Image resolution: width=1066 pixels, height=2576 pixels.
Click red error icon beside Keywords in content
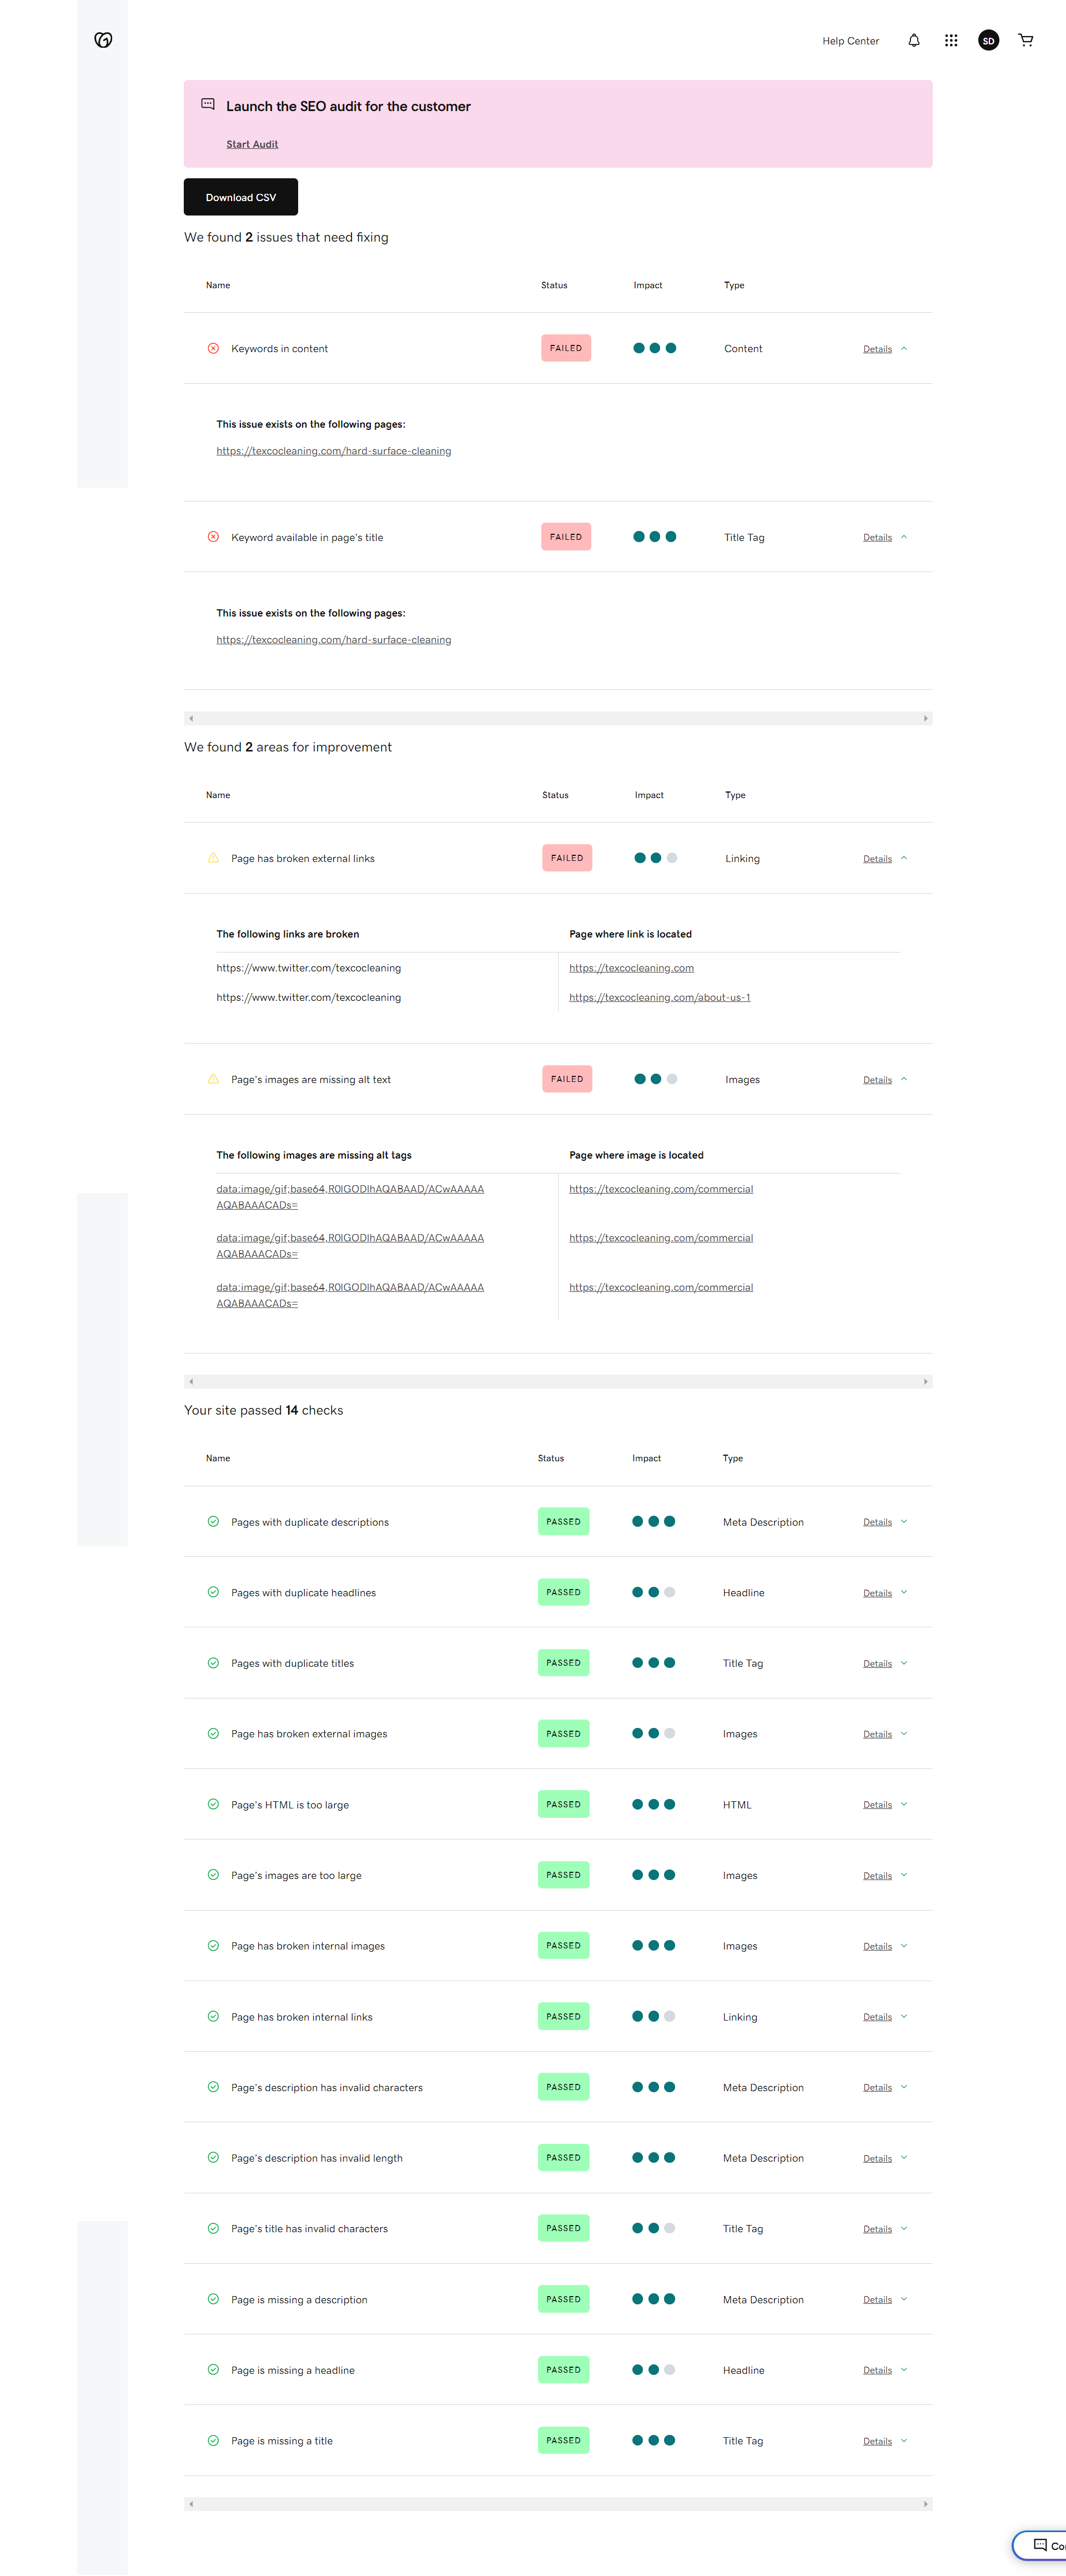pyautogui.click(x=213, y=349)
